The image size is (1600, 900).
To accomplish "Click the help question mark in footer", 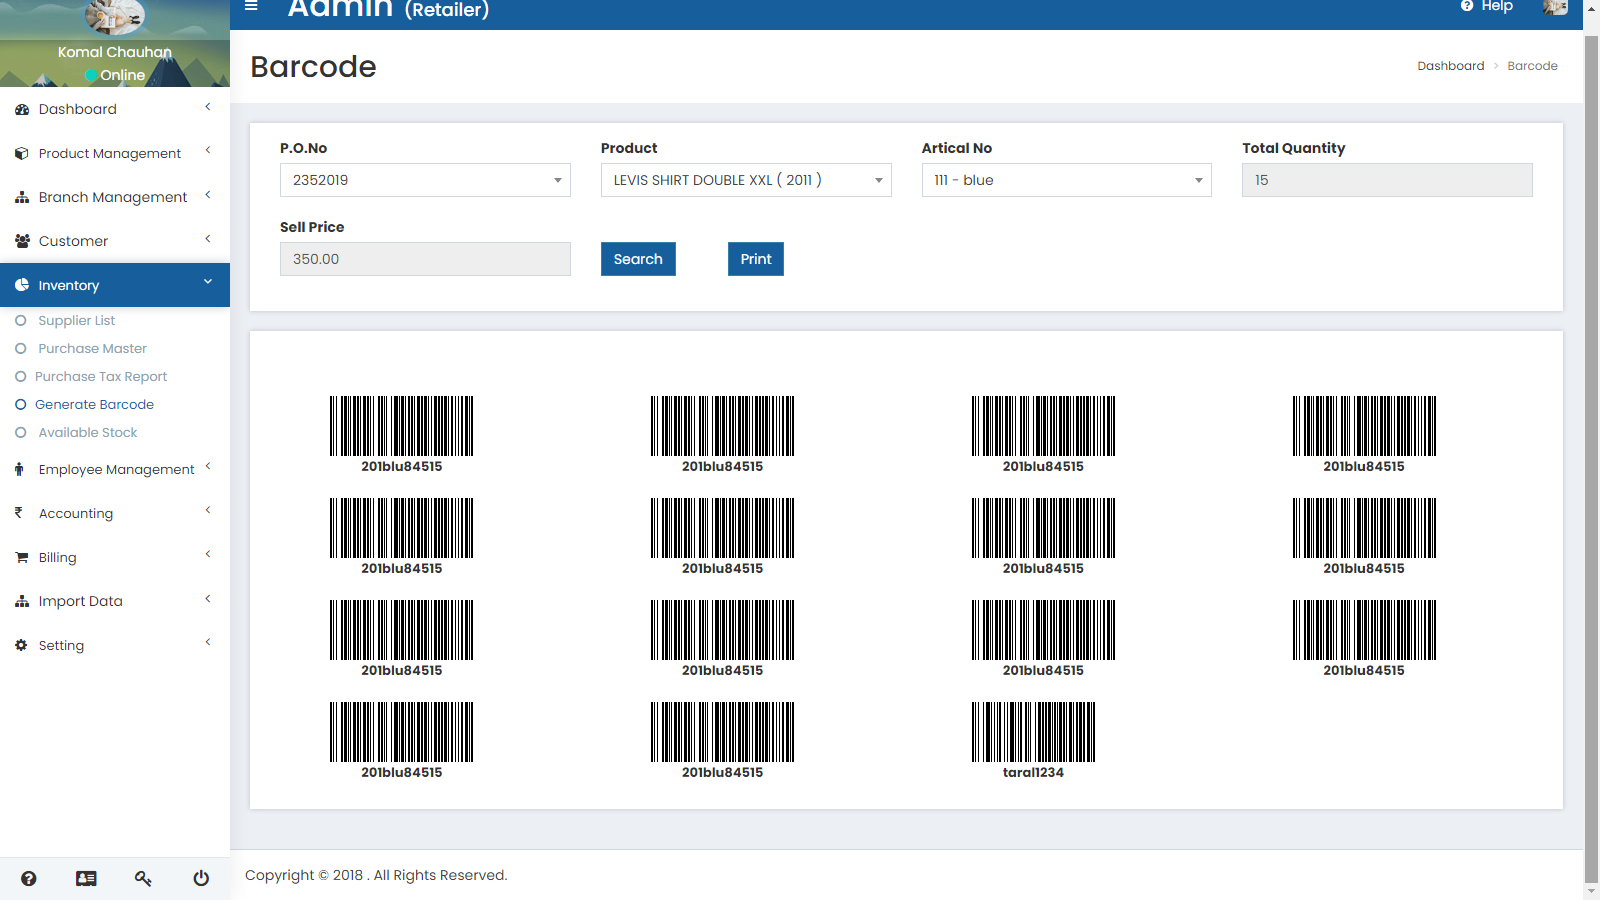I will pyautogui.click(x=29, y=878).
